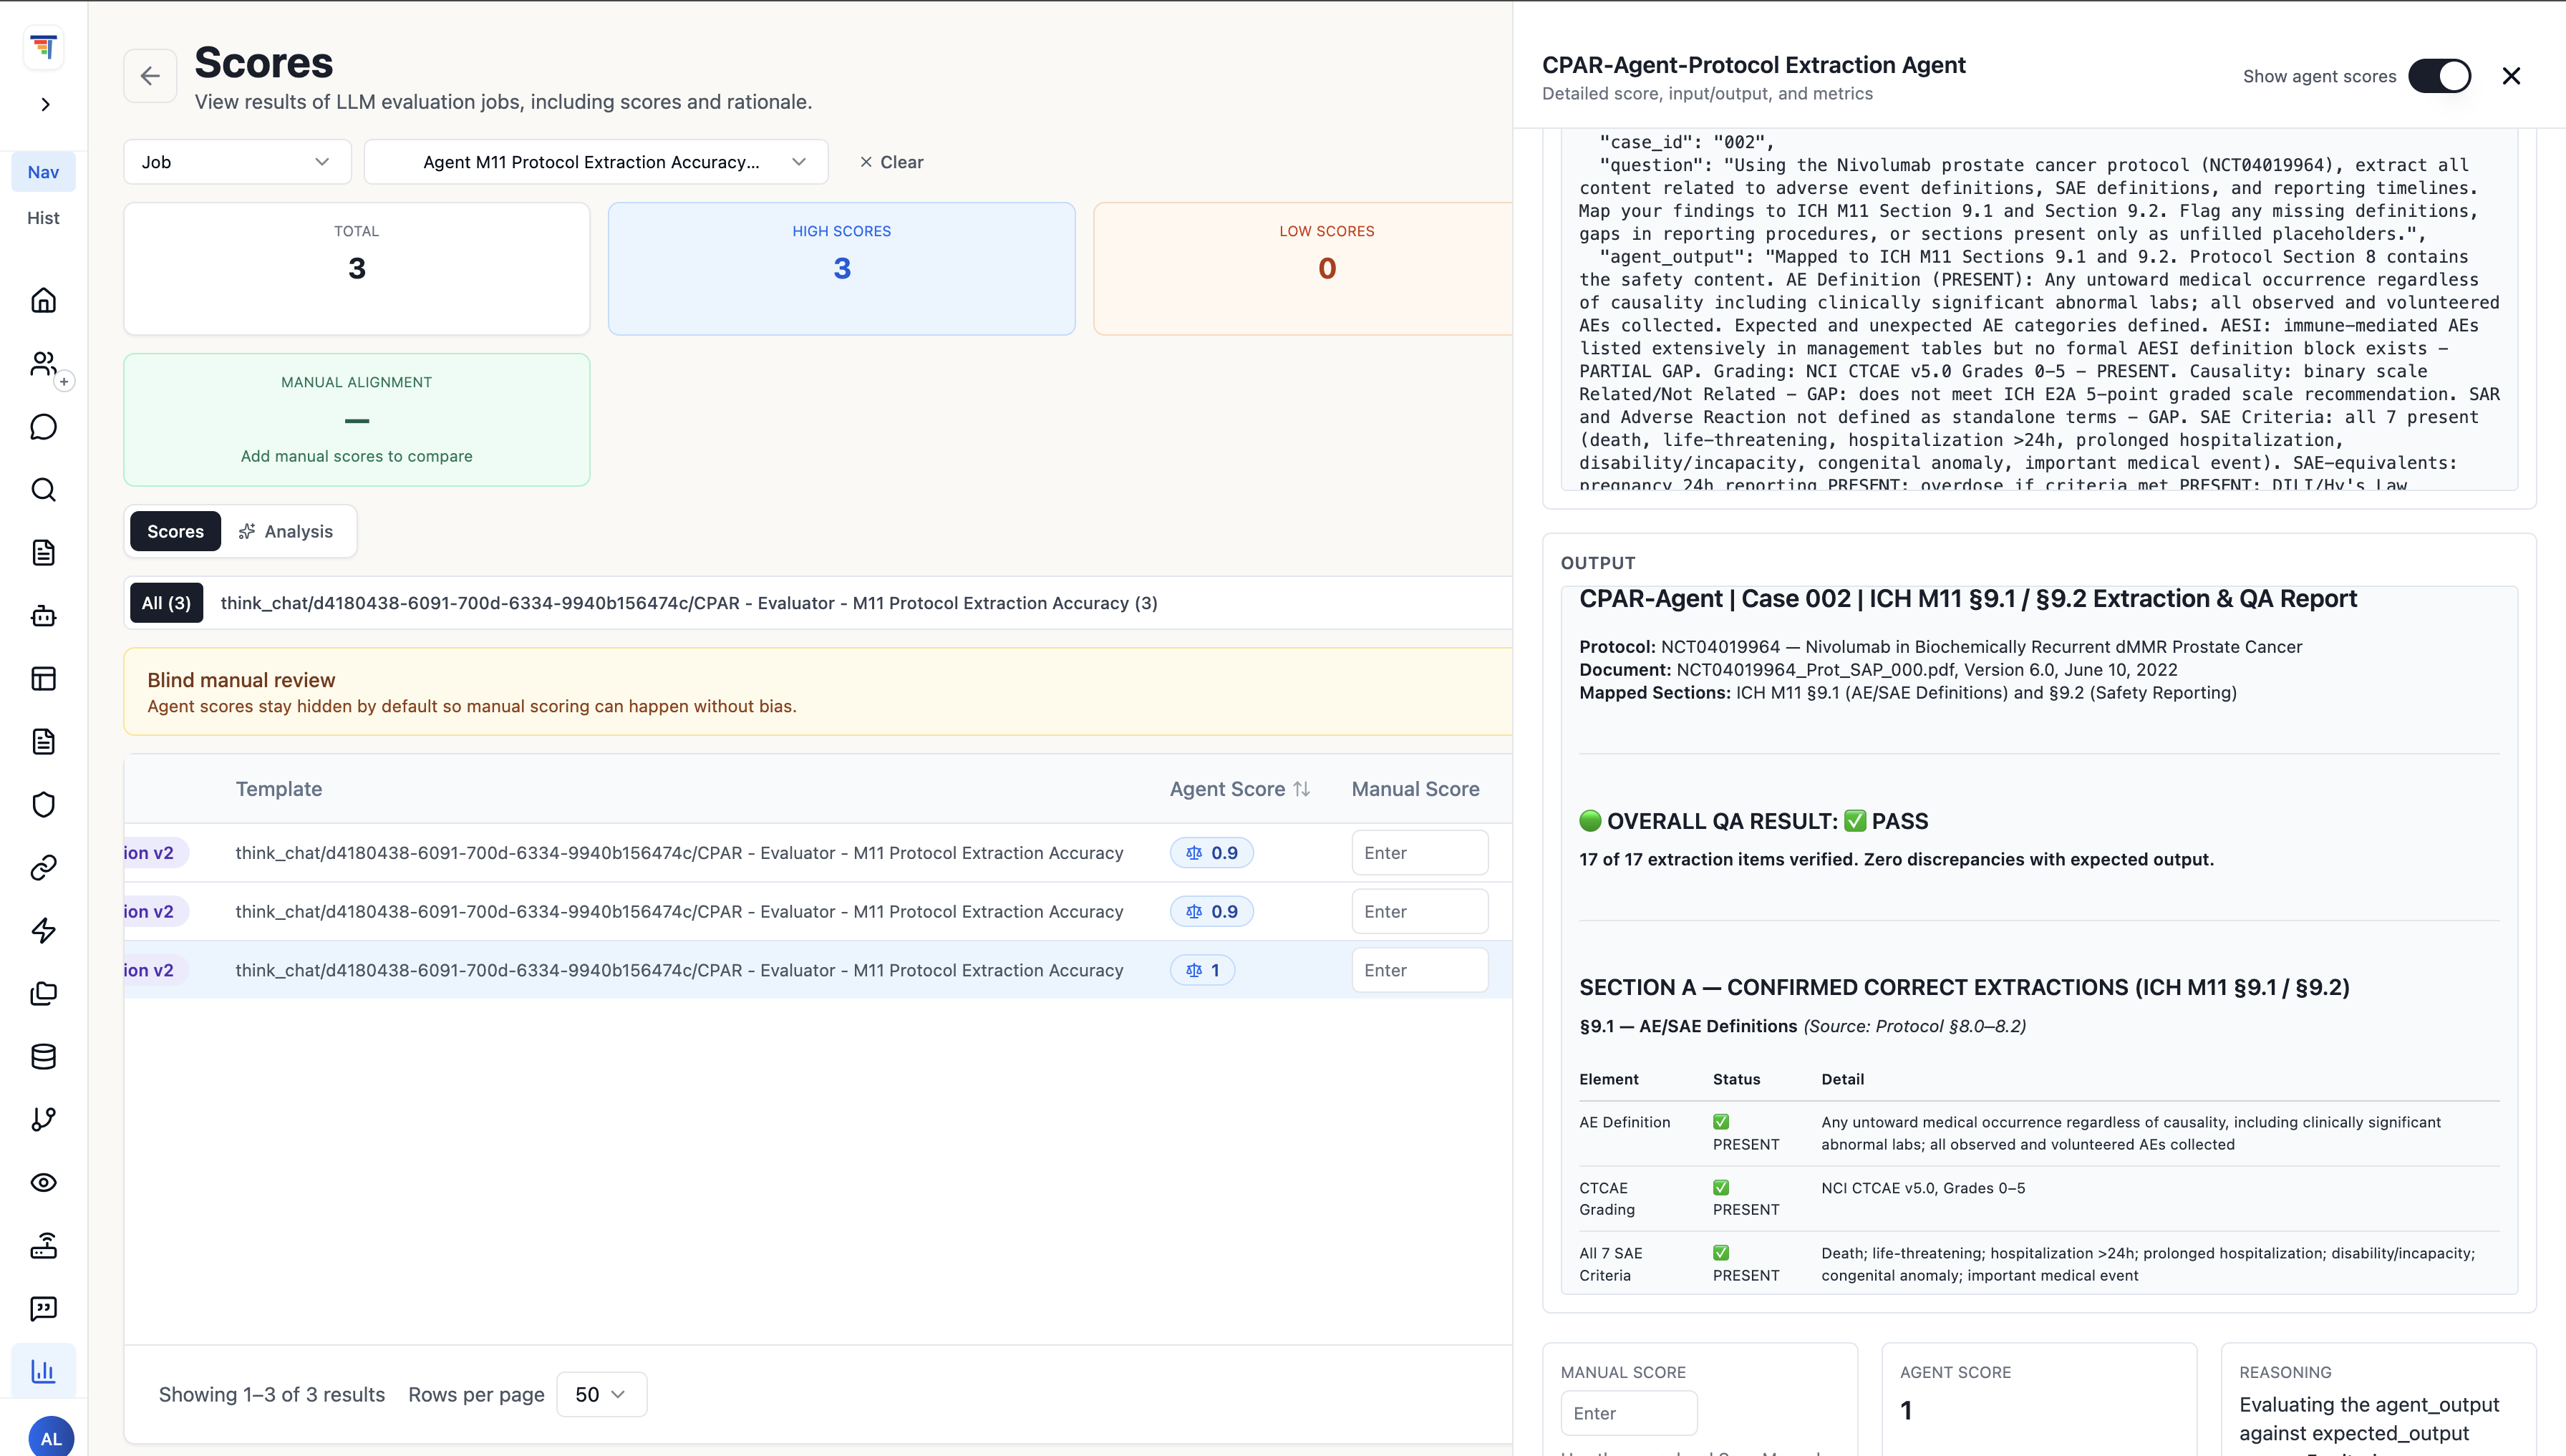
Task: Click the 'Showing 1–3 of 3 results' text
Action: coord(272,1395)
